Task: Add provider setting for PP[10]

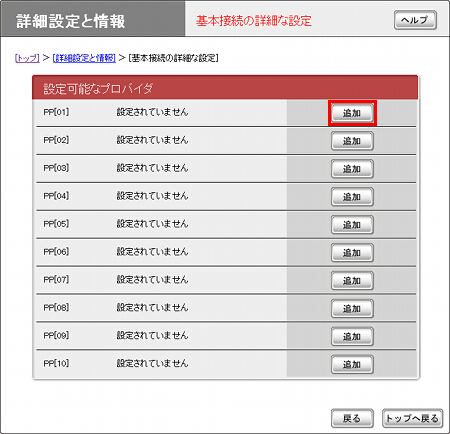Action: tap(352, 365)
